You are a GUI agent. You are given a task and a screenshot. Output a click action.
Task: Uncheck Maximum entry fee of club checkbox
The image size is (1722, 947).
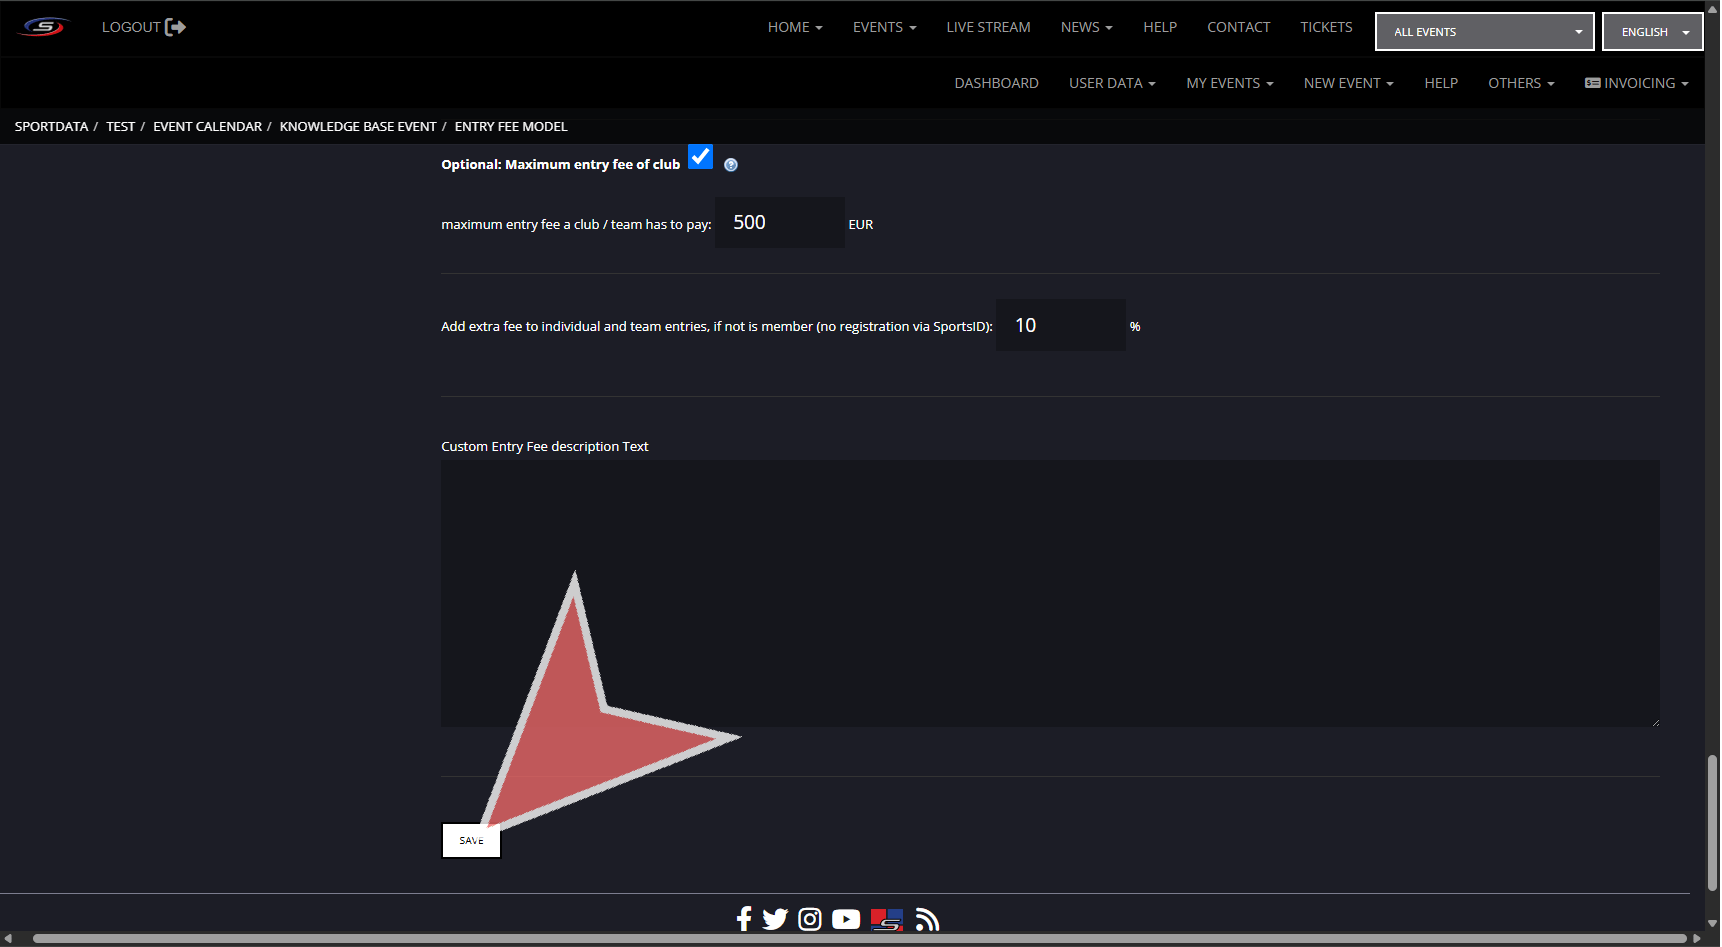pos(700,157)
